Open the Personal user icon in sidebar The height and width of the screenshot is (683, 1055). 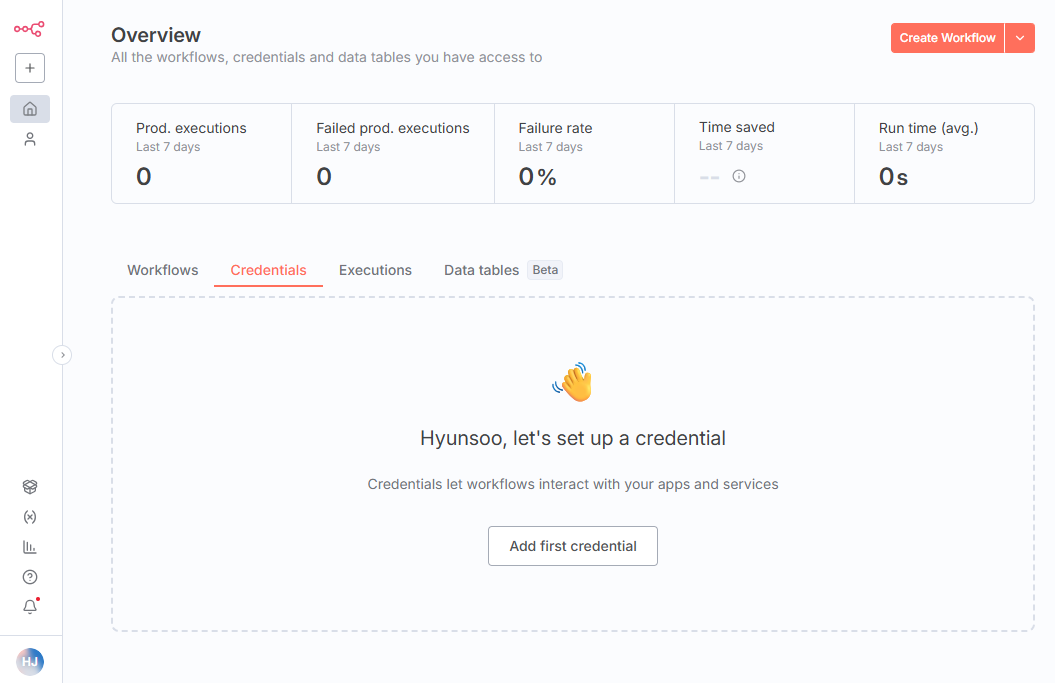(30, 139)
